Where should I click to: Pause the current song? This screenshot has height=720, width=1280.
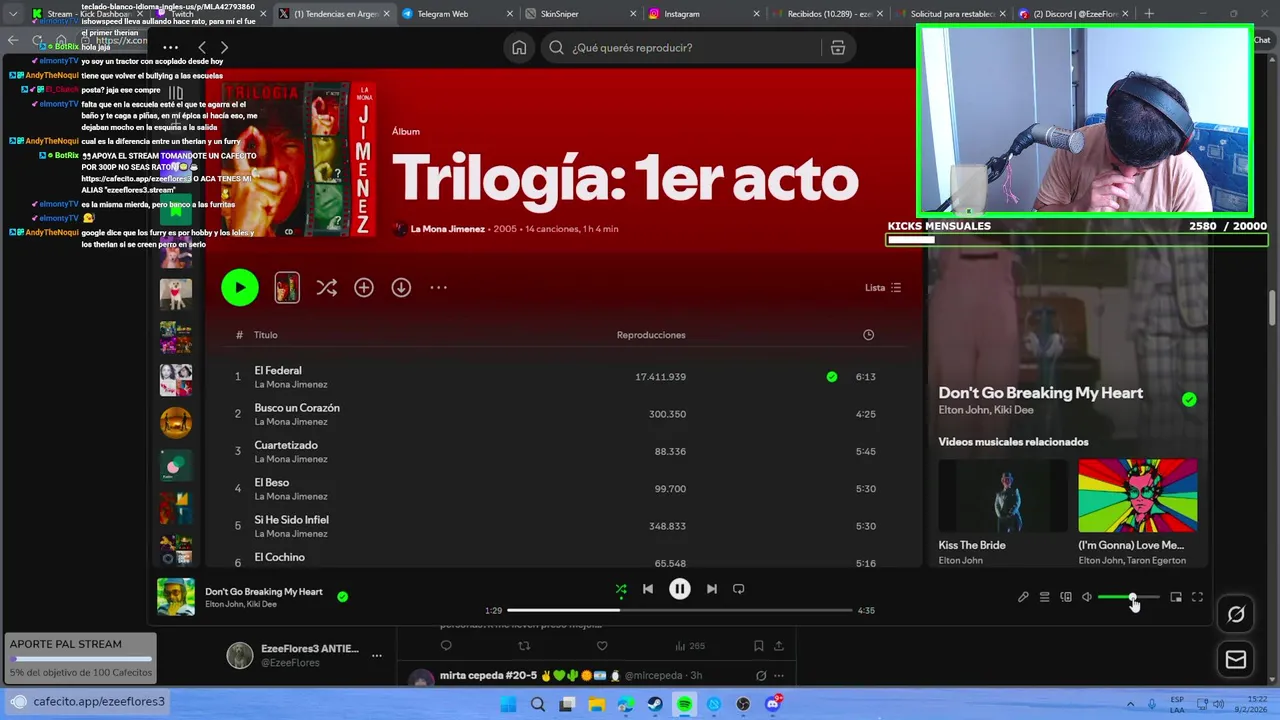pyautogui.click(x=680, y=589)
